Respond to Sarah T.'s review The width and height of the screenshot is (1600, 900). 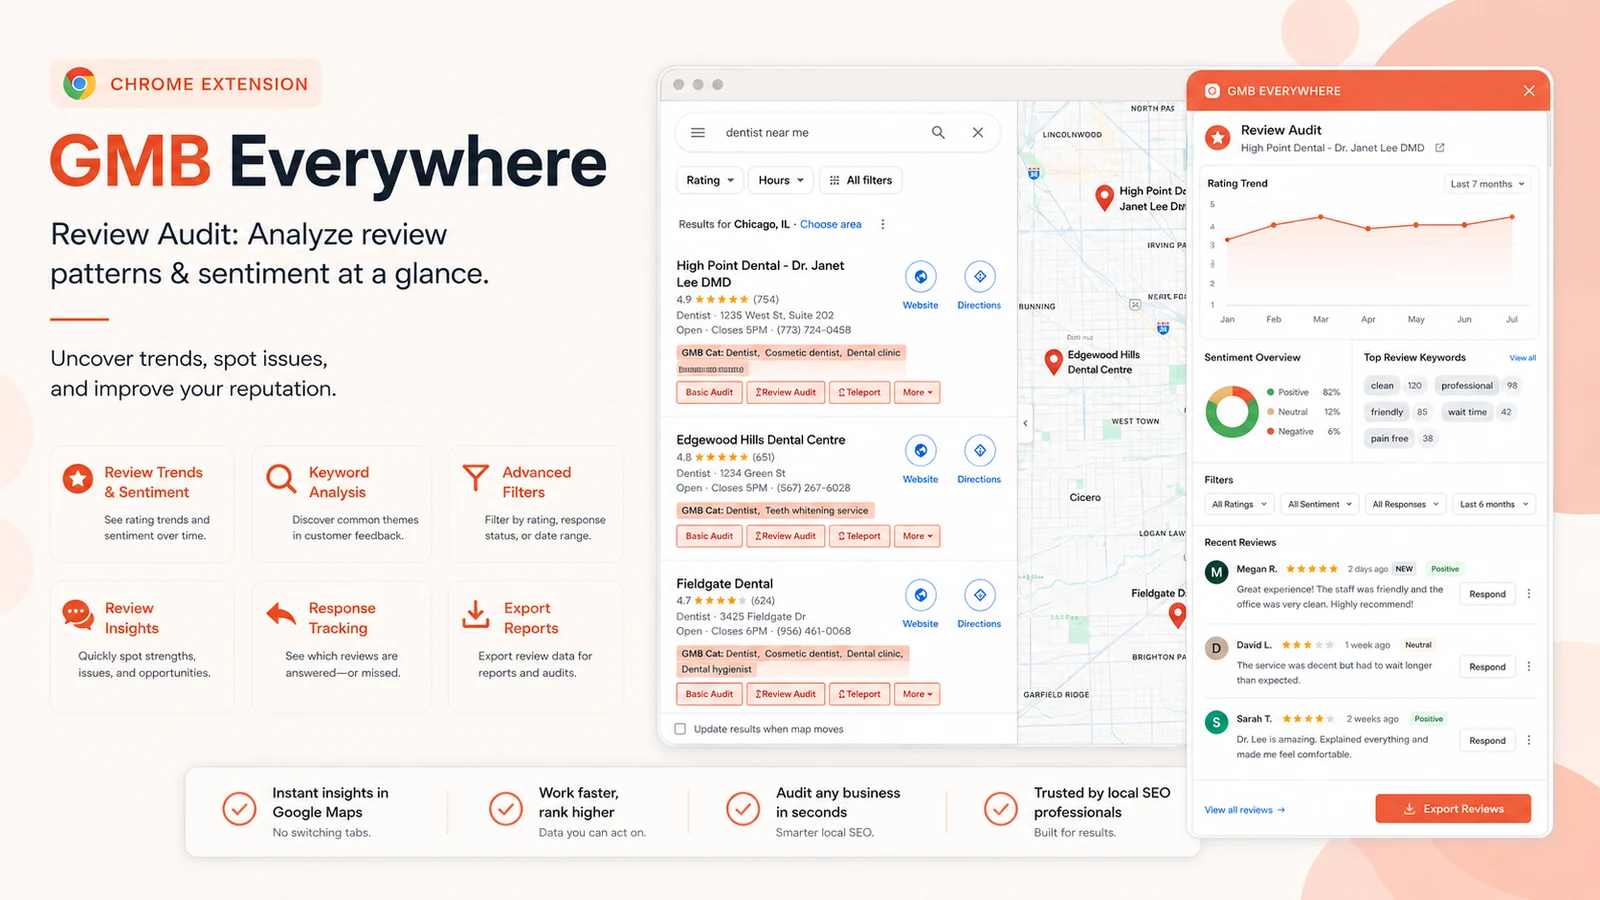1488,741
